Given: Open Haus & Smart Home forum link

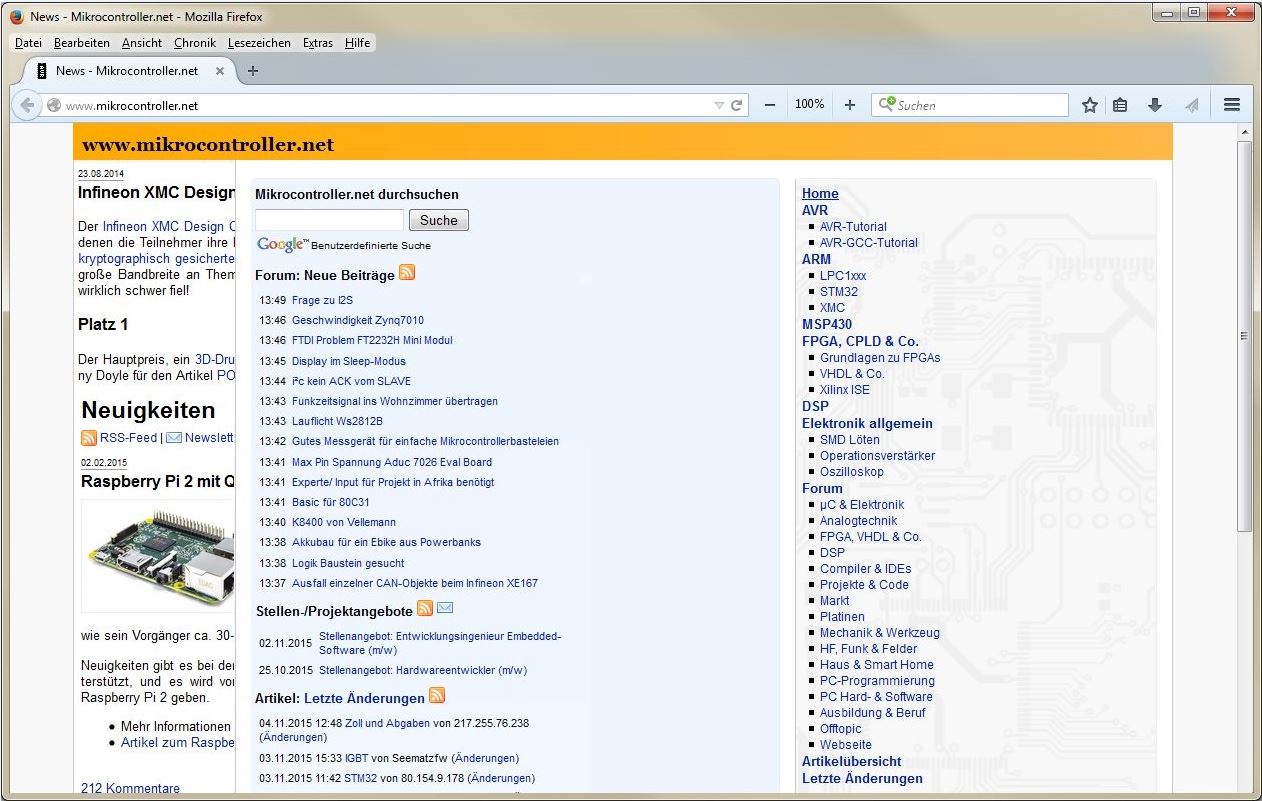Looking at the screenshot, I should click(877, 665).
